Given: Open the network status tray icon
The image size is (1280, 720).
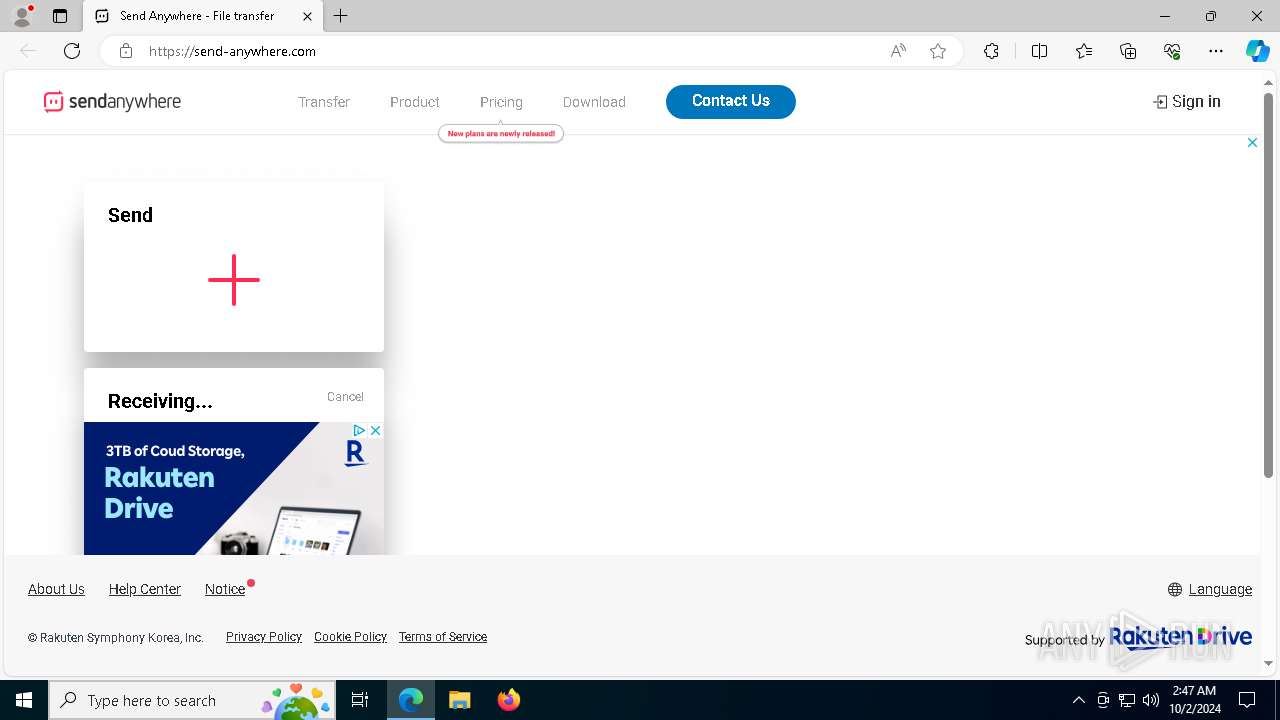Looking at the screenshot, I should click(1127, 700).
